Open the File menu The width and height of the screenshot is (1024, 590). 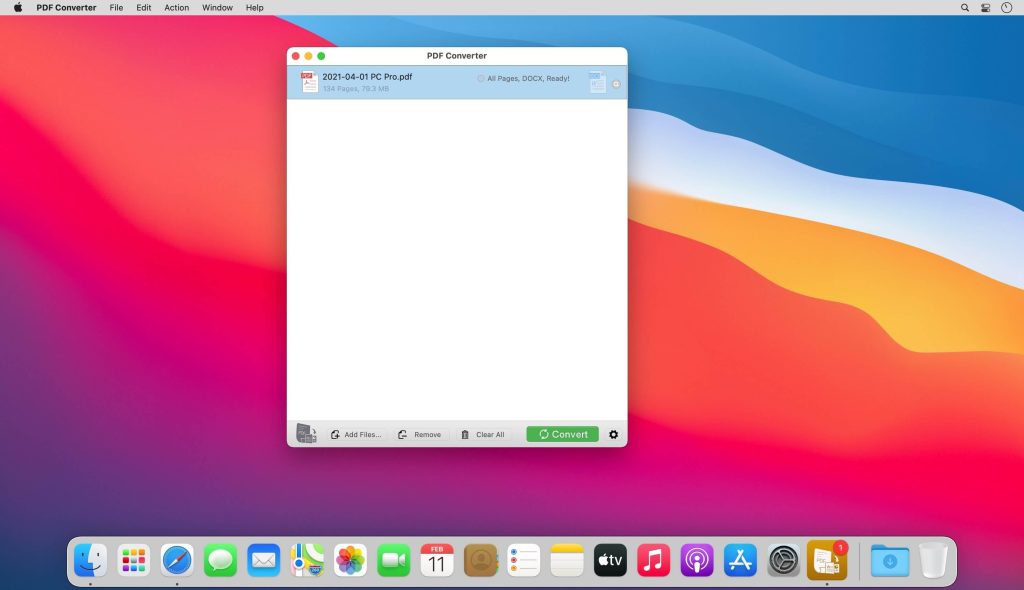116,7
